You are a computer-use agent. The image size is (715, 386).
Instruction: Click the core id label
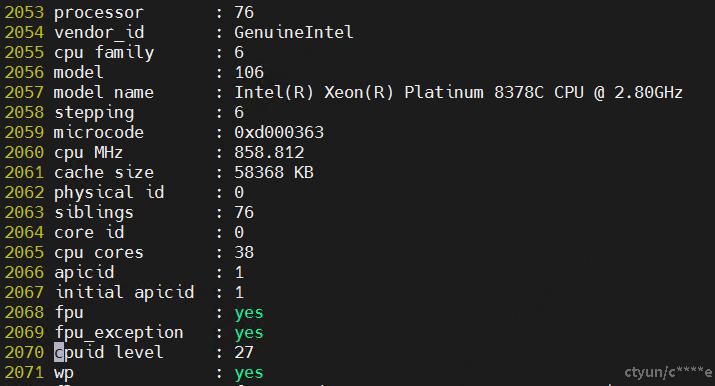point(89,232)
